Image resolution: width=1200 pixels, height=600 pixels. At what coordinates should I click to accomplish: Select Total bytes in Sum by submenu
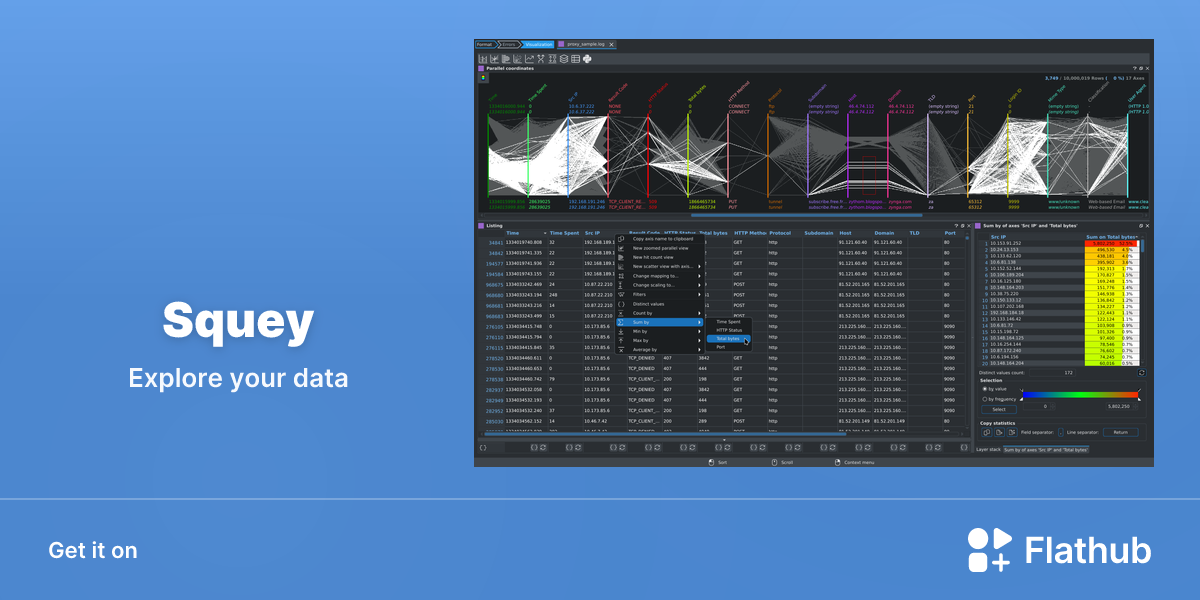(x=729, y=339)
